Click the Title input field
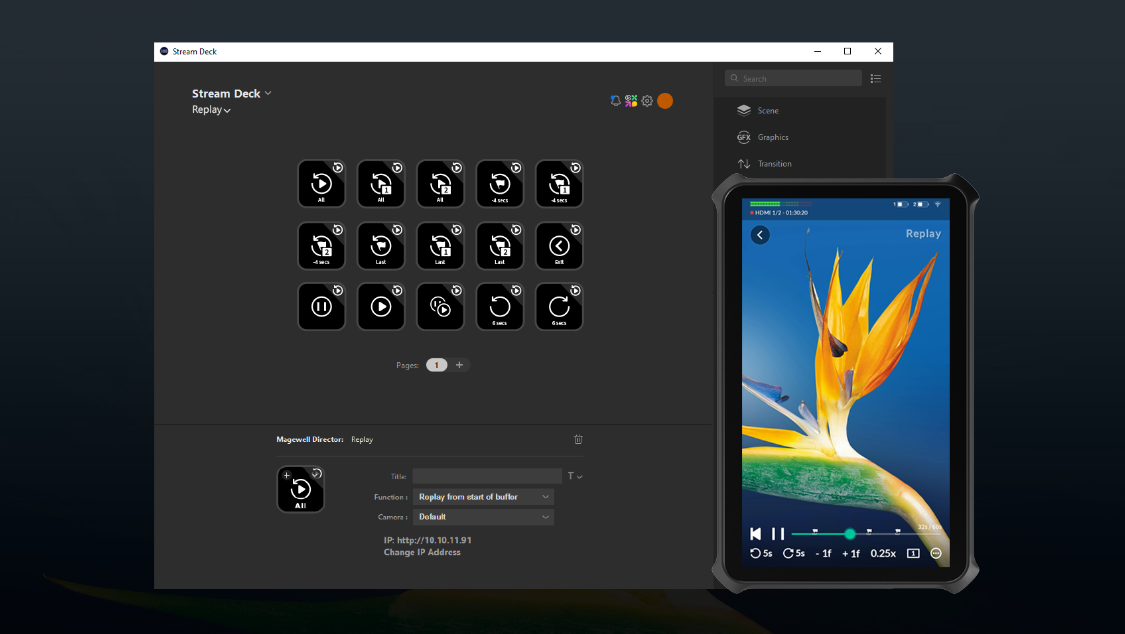 click(487, 475)
